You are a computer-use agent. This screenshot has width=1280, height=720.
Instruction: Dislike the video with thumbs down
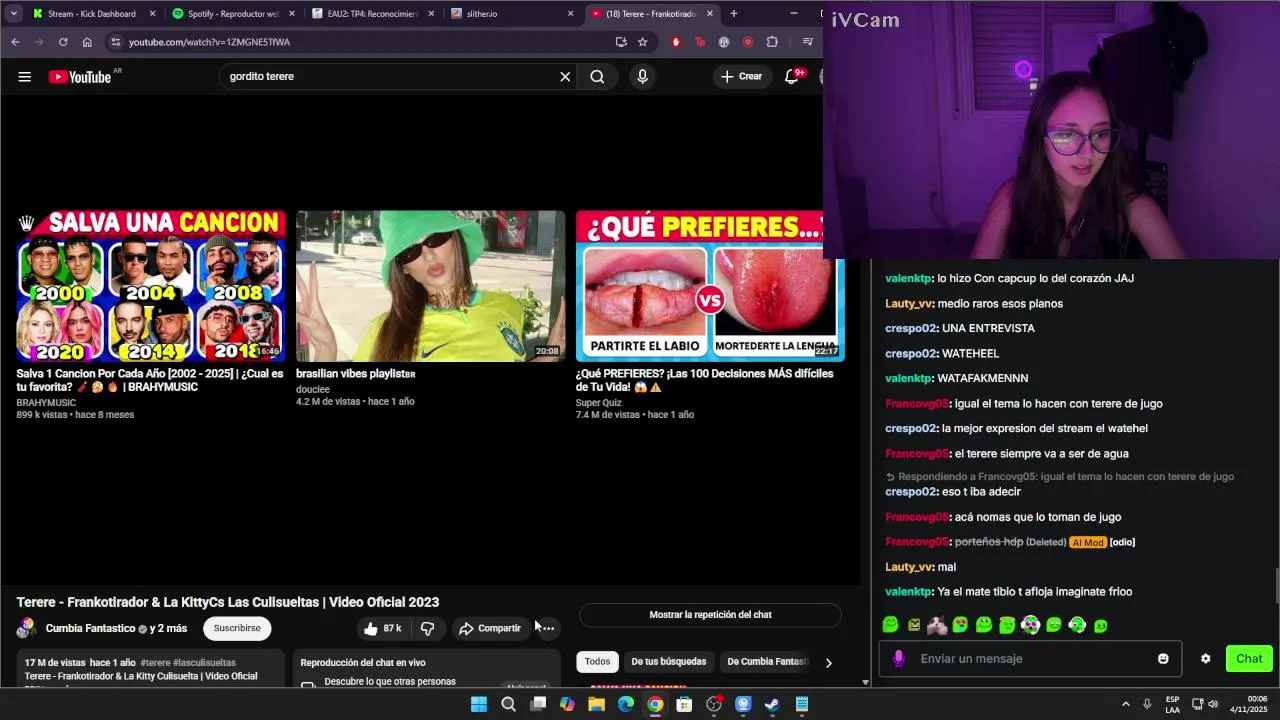click(x=427, y=628)
